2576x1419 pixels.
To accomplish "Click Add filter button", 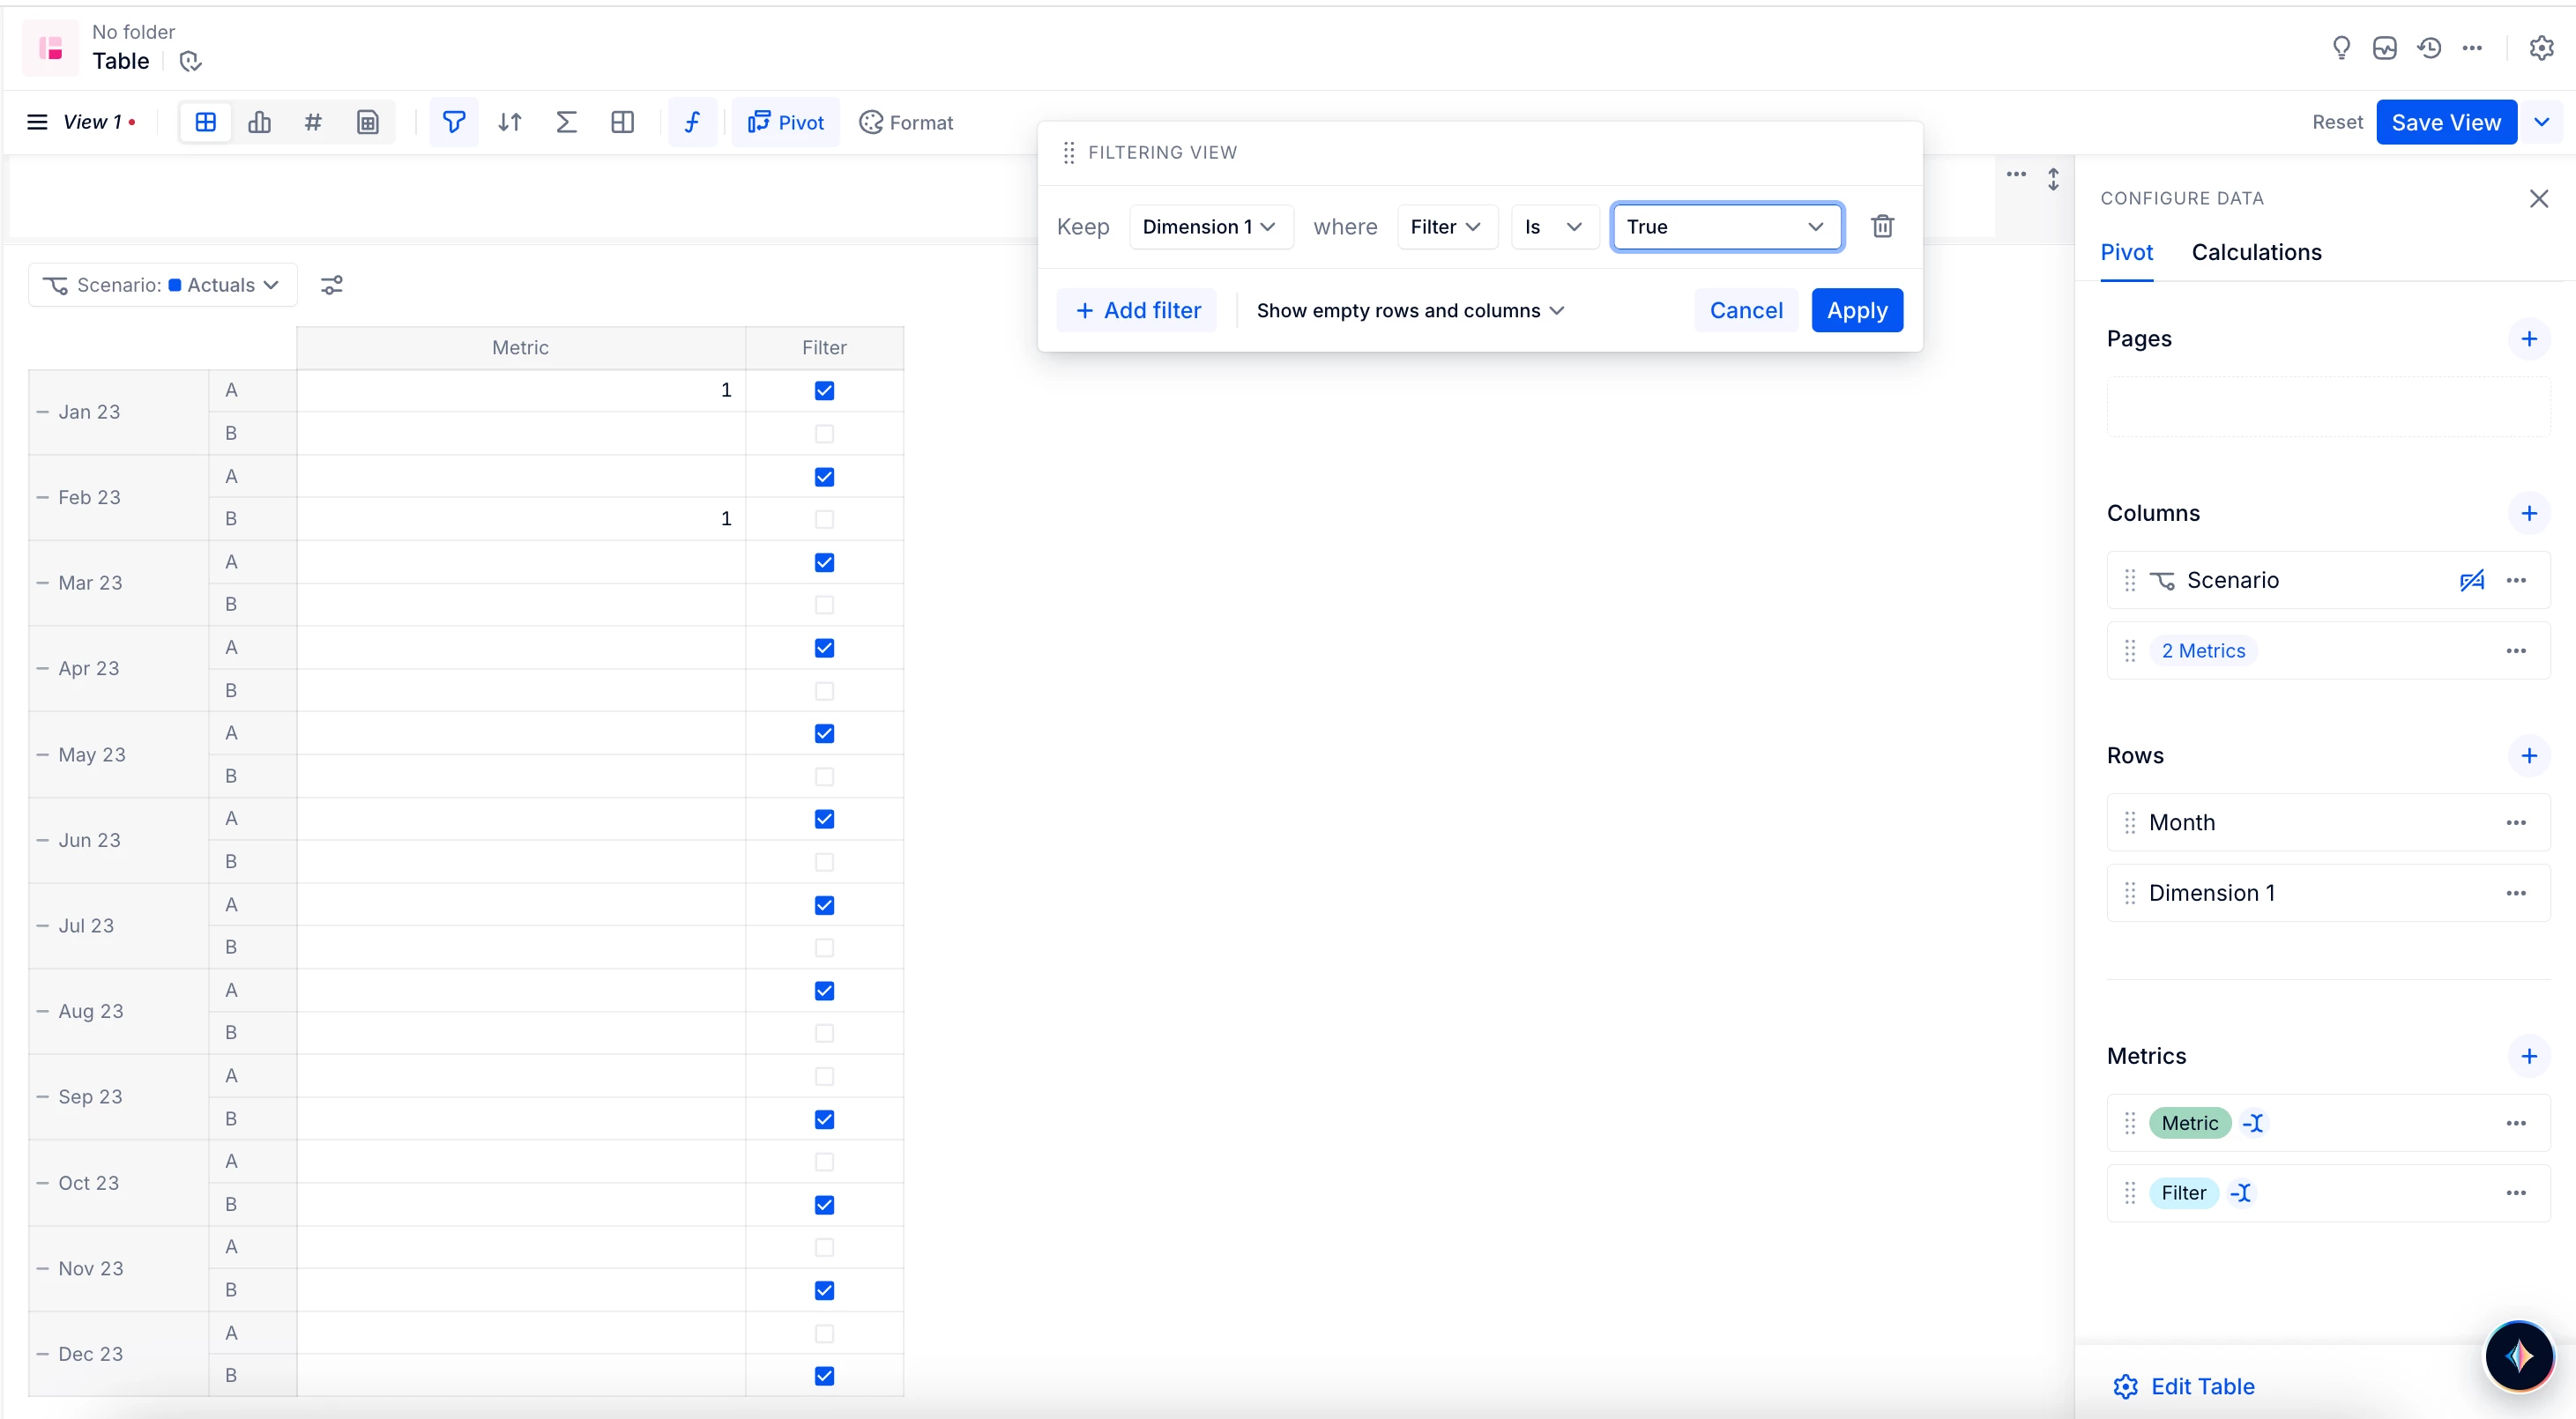I will pos(1137,311).
